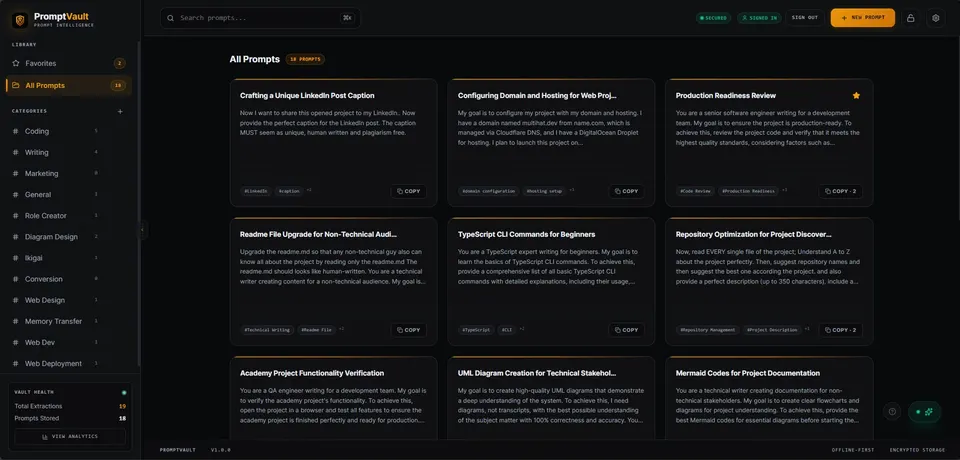
Task: Click the OFFLINE-FIRST footer label
Action: [853, 450]
